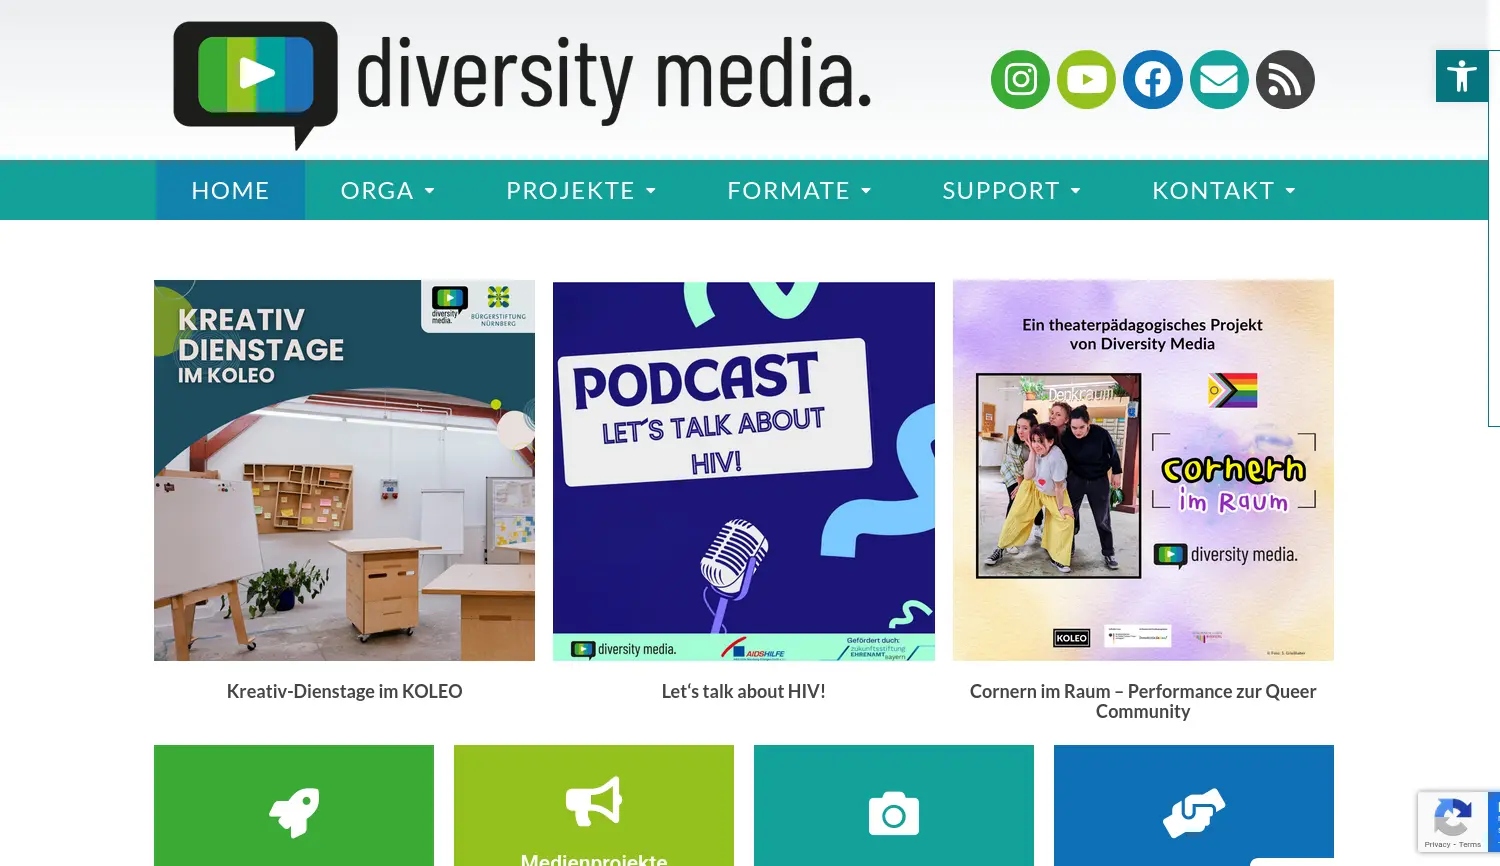Open the FORMATE dropdown menu
The width and height of the screenshot is (1500, 866).
click(798, 191)
